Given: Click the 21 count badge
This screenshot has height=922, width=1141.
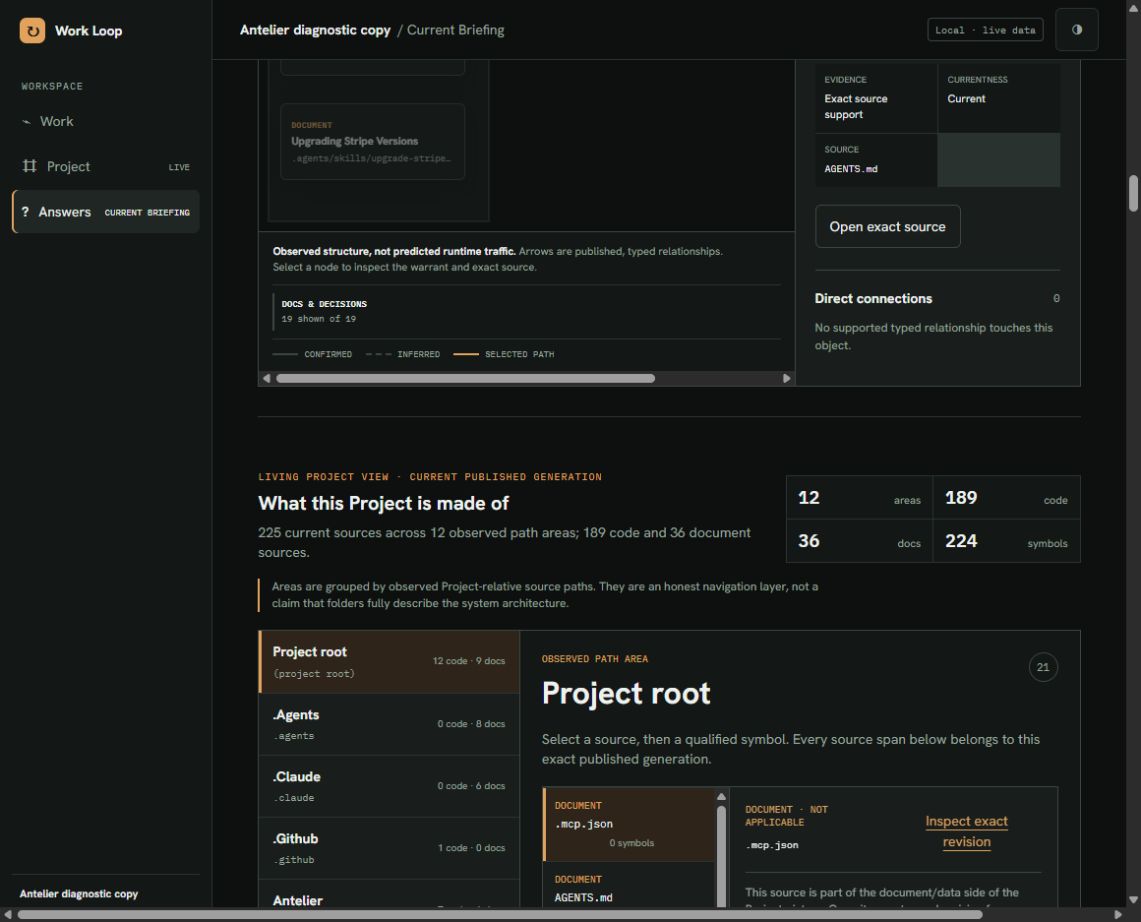Looking at the screenshot, I should (x=1043, y=667).
